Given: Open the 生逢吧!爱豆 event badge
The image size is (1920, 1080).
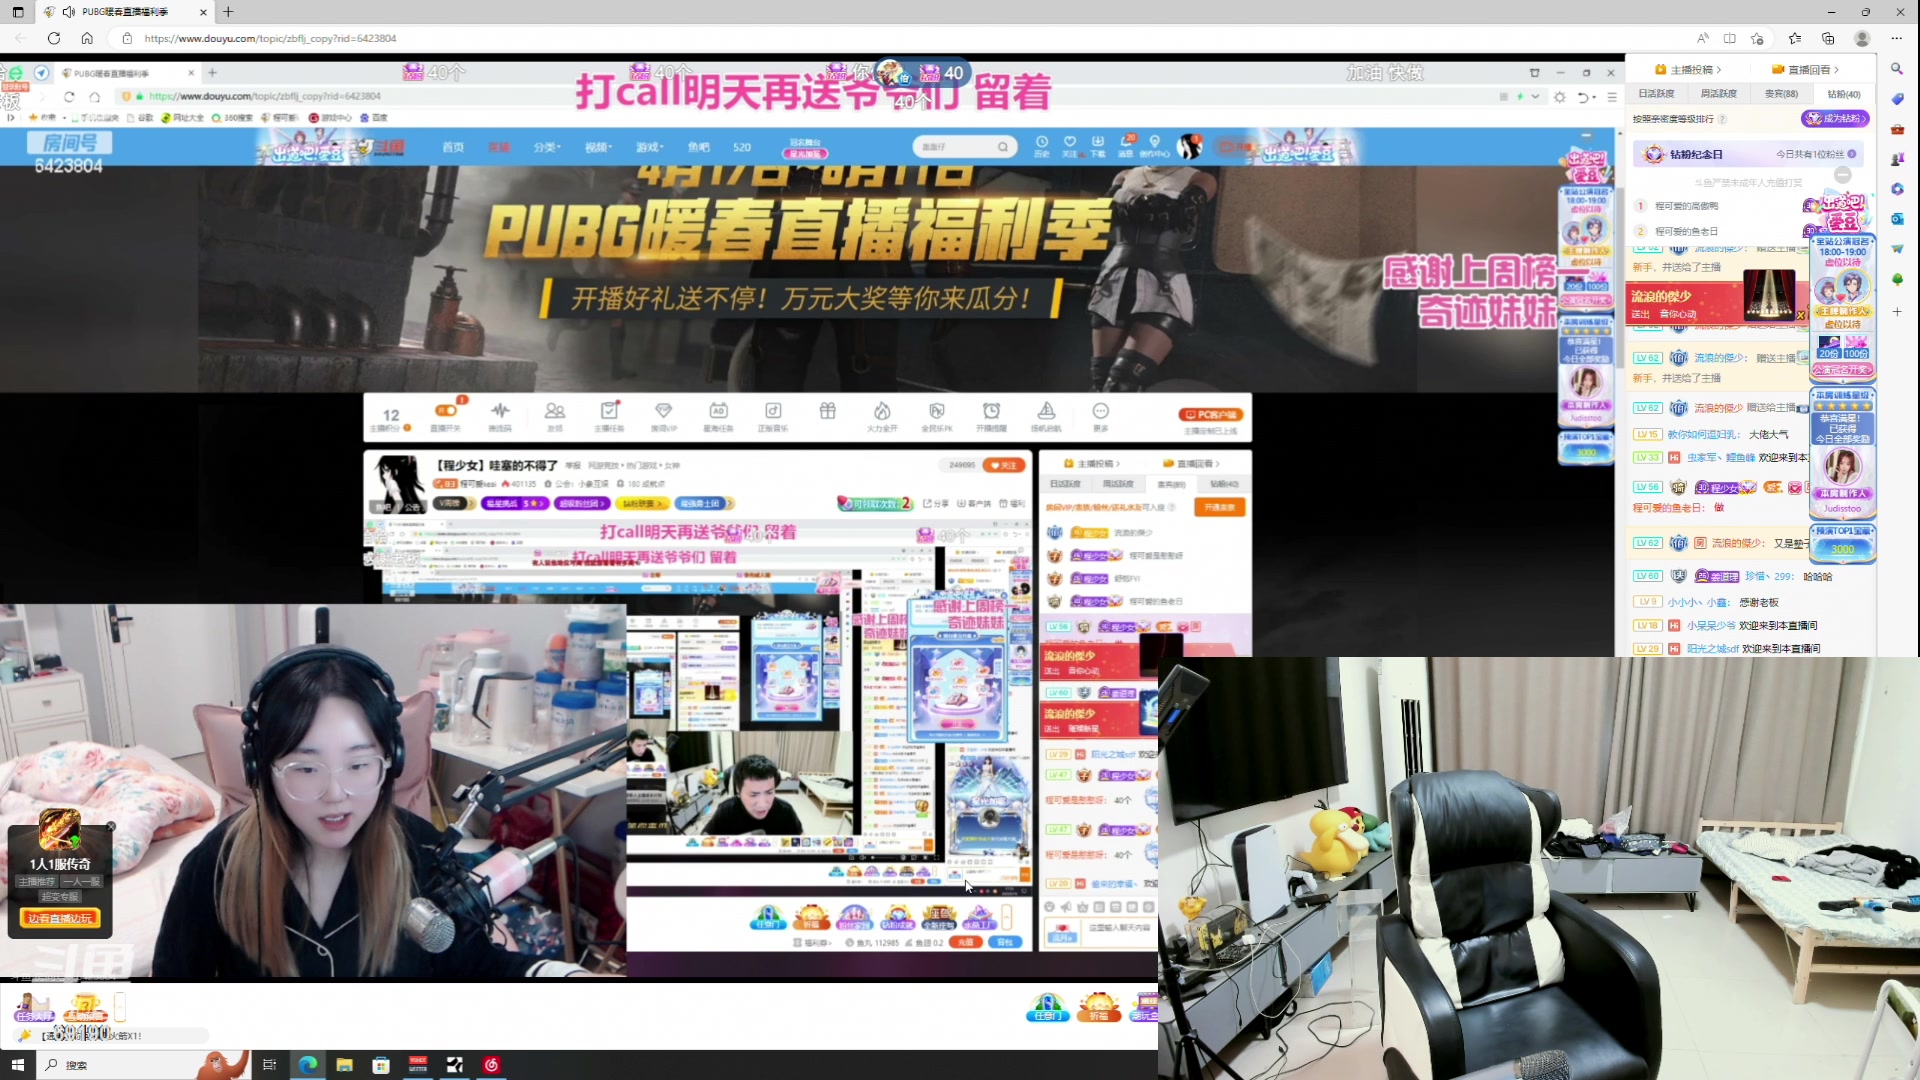Looking at the screenshot, I should click(x=1842, y=213).
